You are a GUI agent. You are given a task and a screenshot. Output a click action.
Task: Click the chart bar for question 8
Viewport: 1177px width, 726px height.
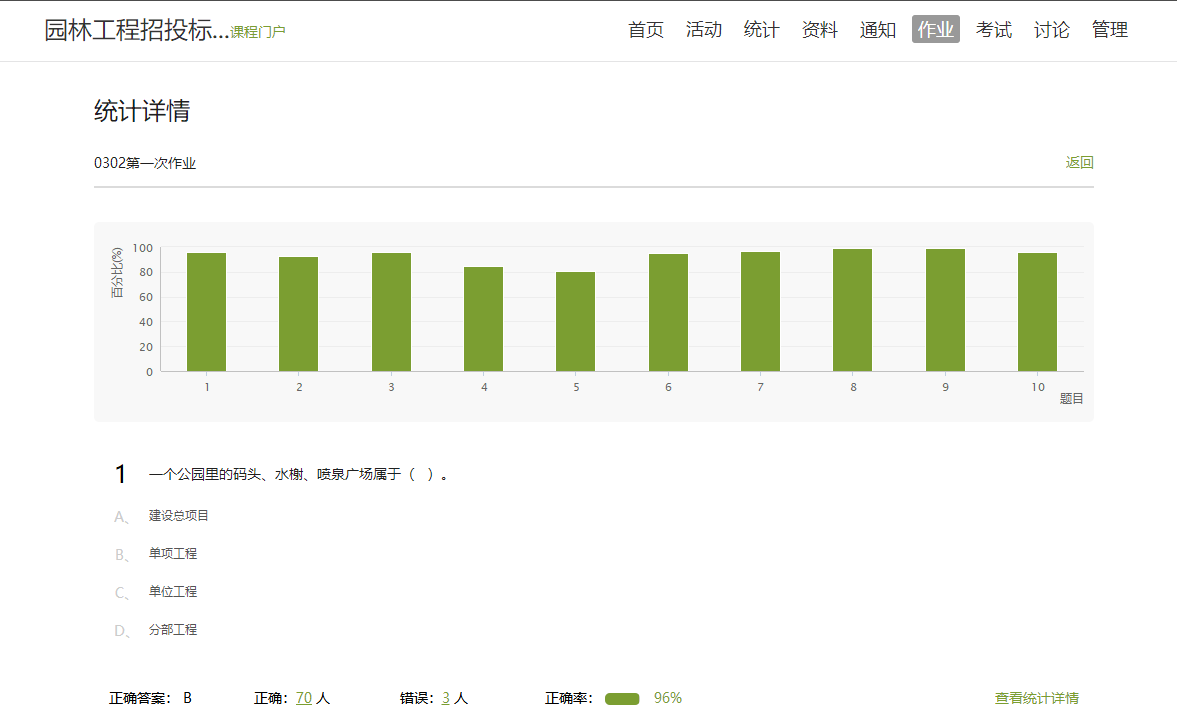click(x=852, y=310)
